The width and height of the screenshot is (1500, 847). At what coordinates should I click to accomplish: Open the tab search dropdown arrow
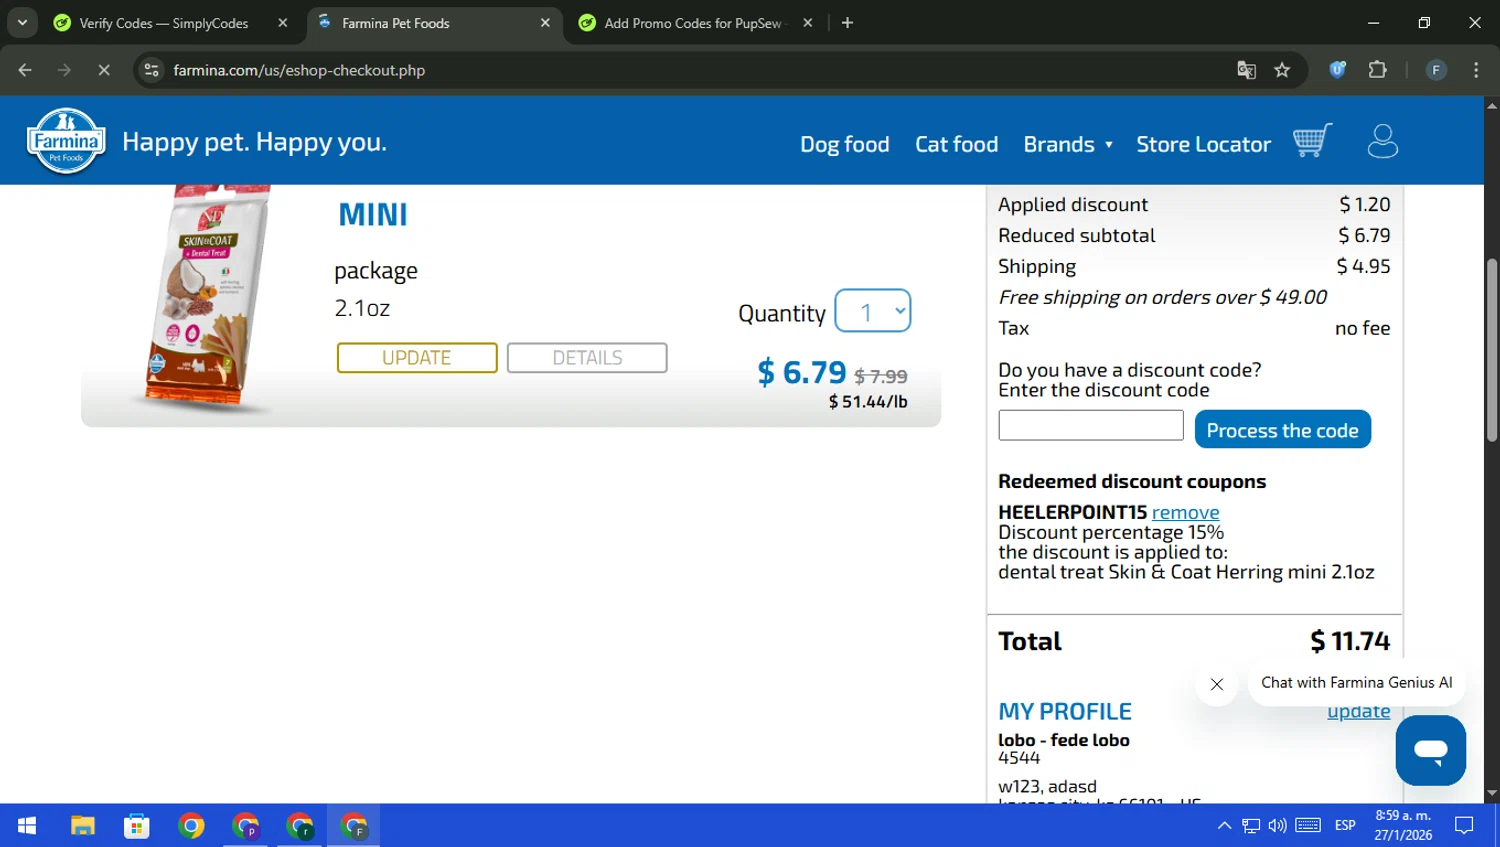[x=22, y=22]
